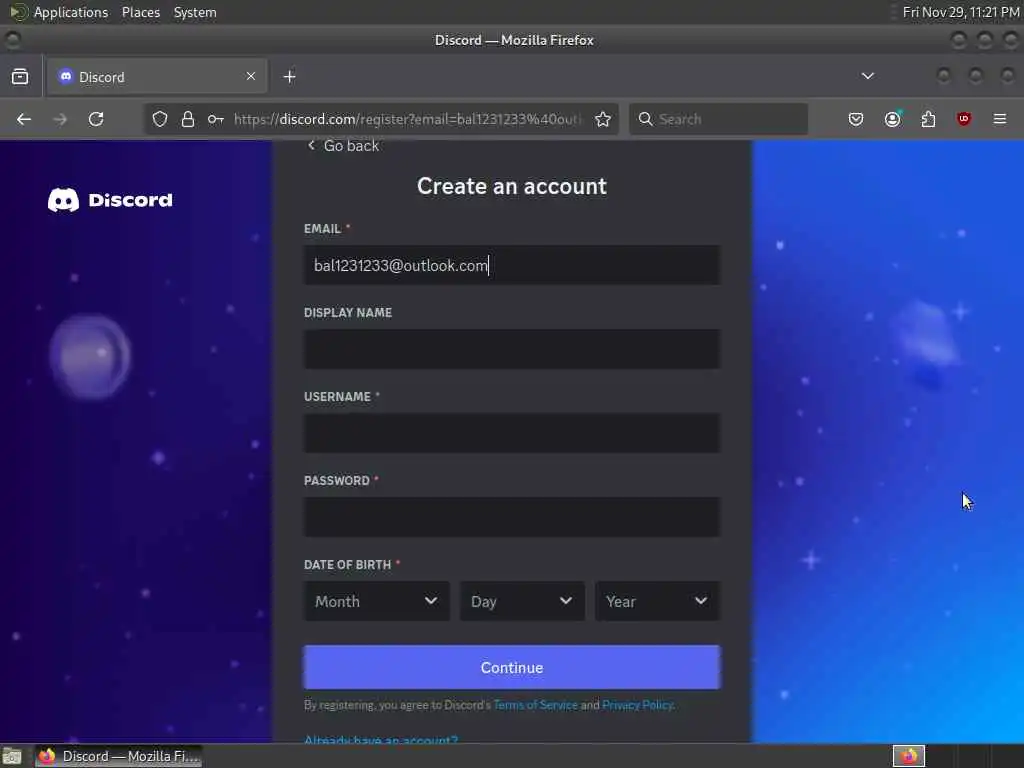
Task: Open the tracking protection shield icon
Action: (x=160, y=119)
